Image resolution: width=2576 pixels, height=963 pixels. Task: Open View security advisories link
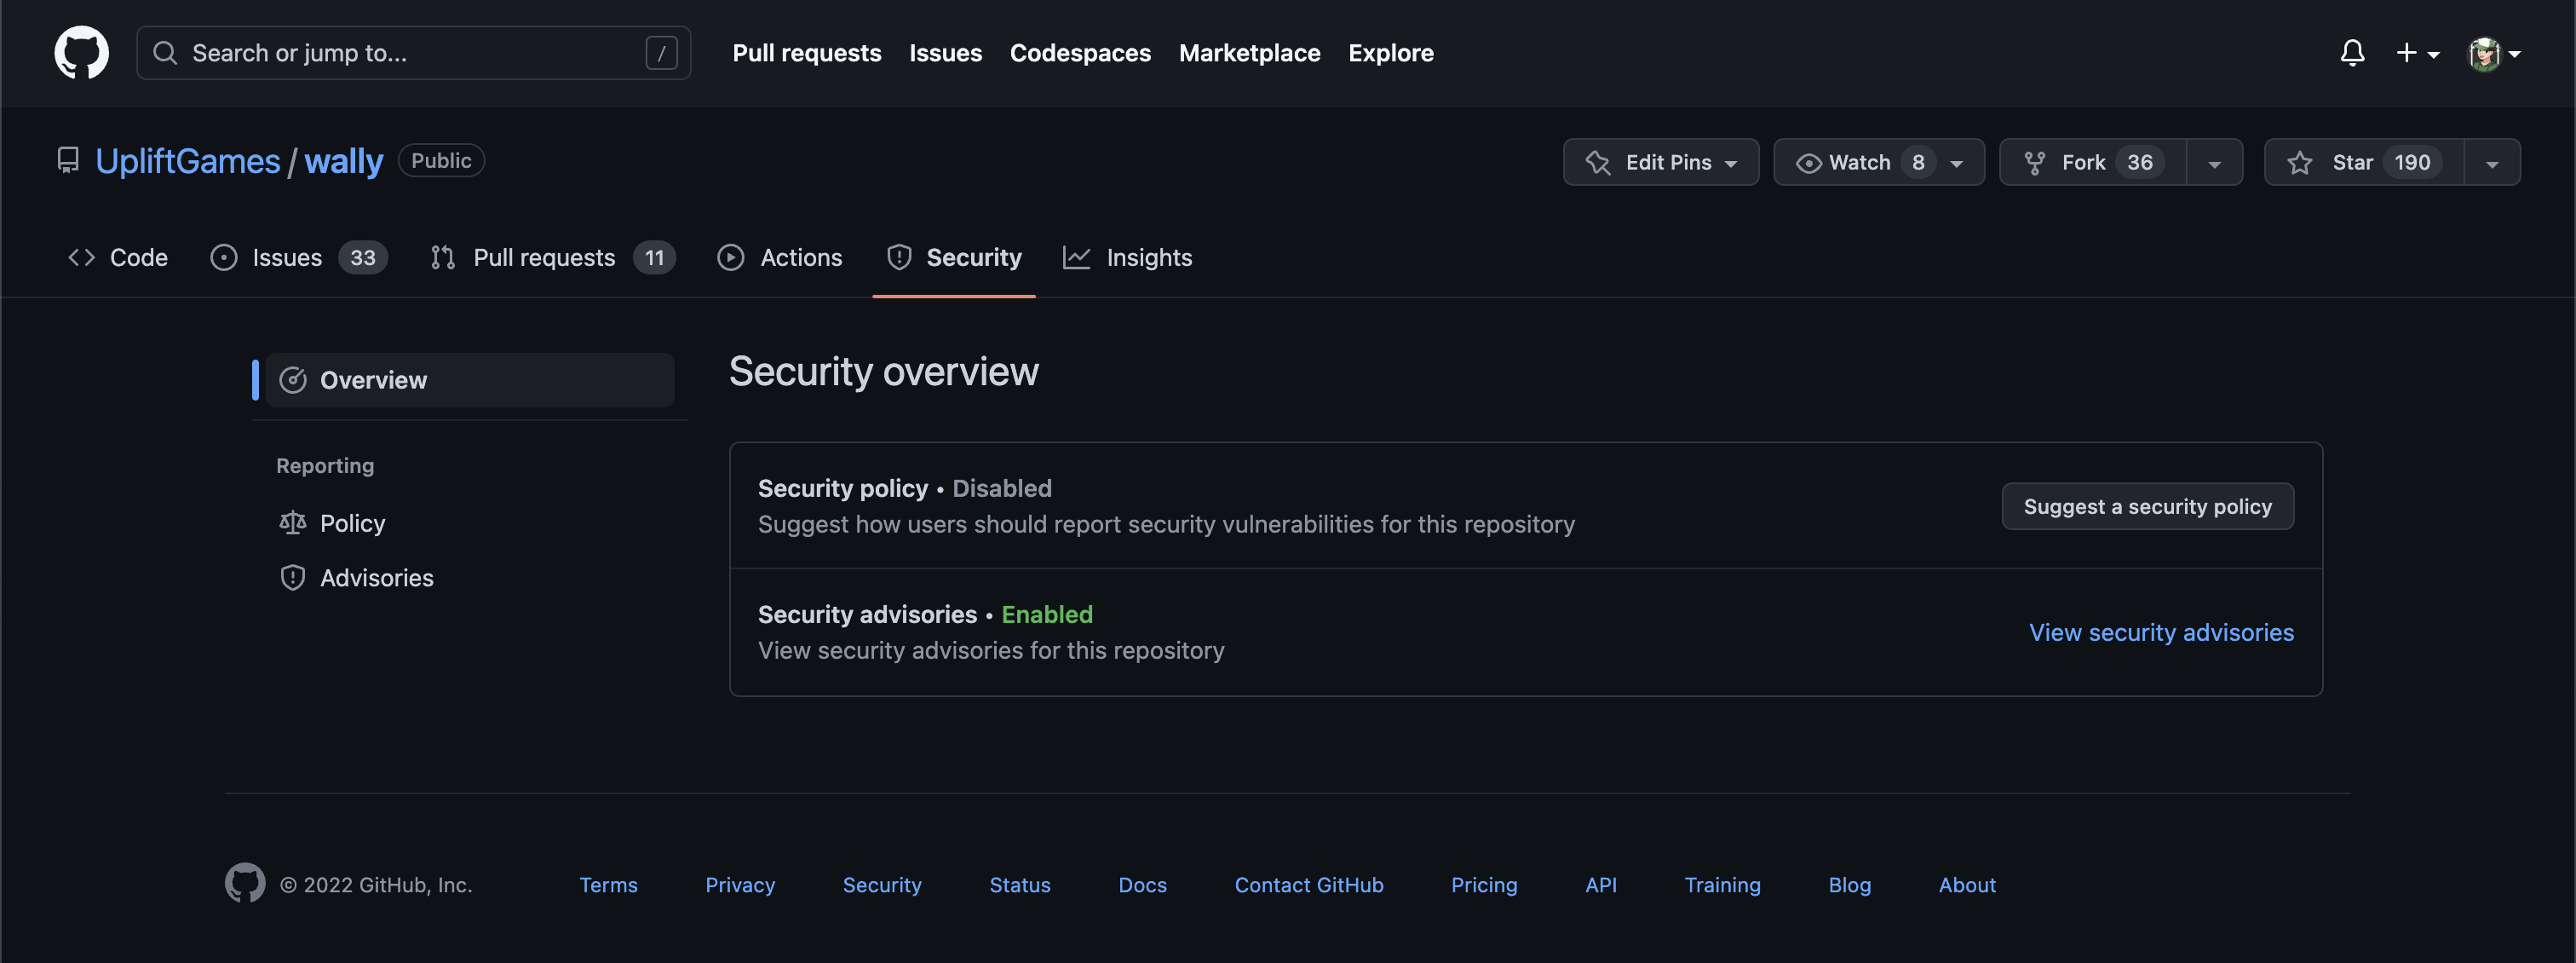pyautogui.click(x=2161, y=633)
